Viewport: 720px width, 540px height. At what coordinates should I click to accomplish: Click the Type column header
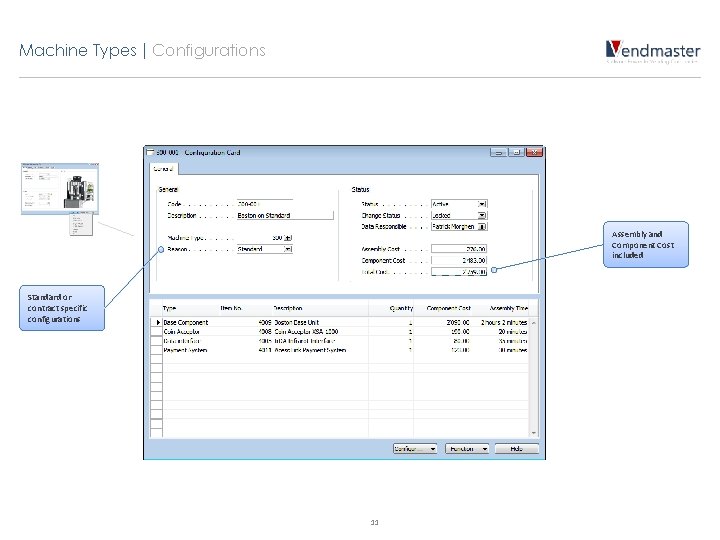(x=169, y=308)
